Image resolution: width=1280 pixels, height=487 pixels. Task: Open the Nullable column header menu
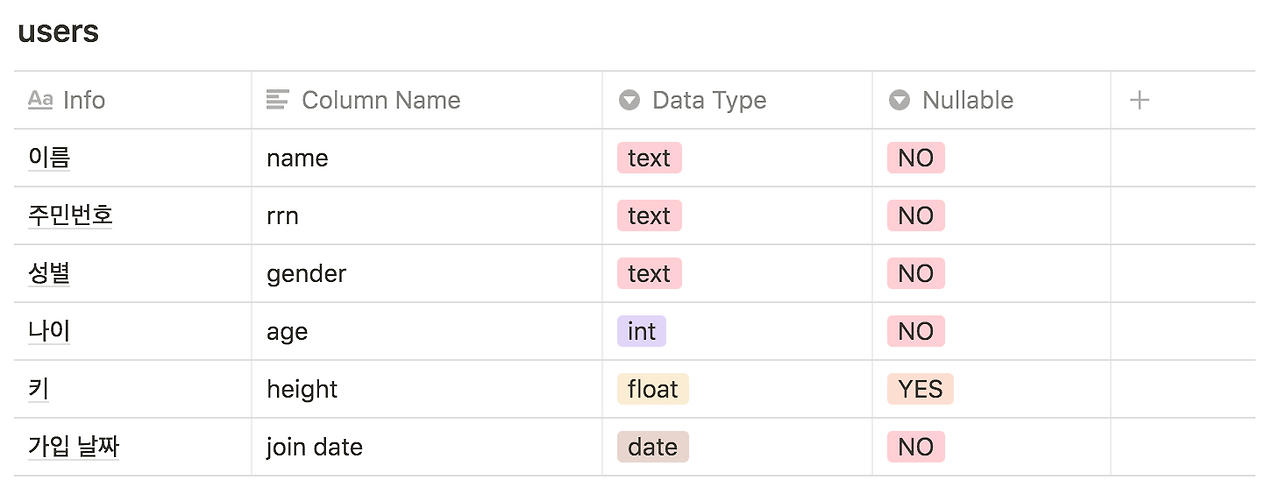coord(967,100)
